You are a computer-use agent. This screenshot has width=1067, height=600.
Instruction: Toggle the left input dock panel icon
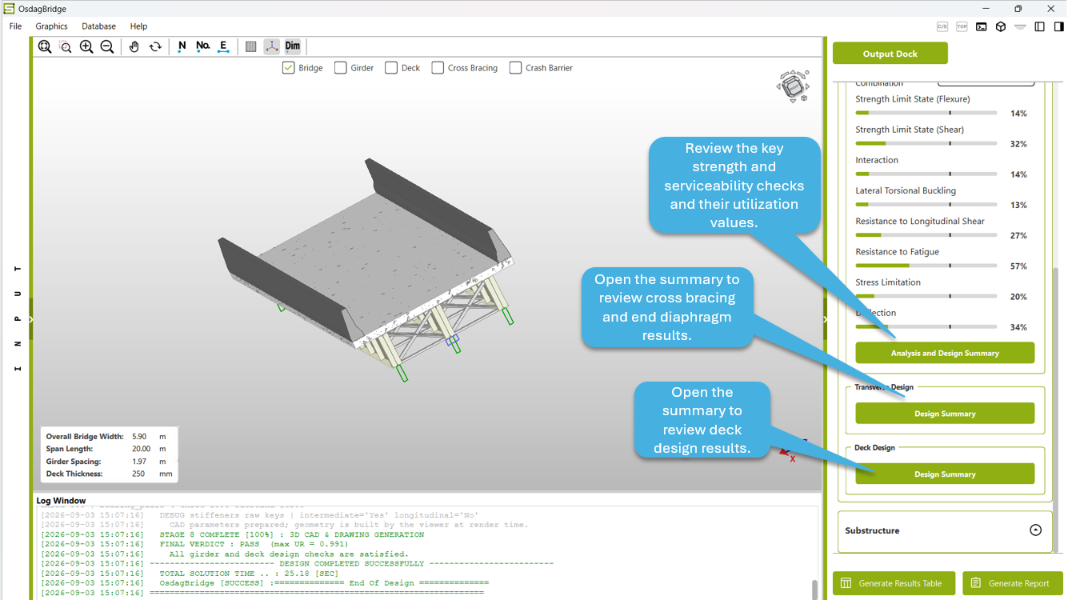[x=1040, y=27]
